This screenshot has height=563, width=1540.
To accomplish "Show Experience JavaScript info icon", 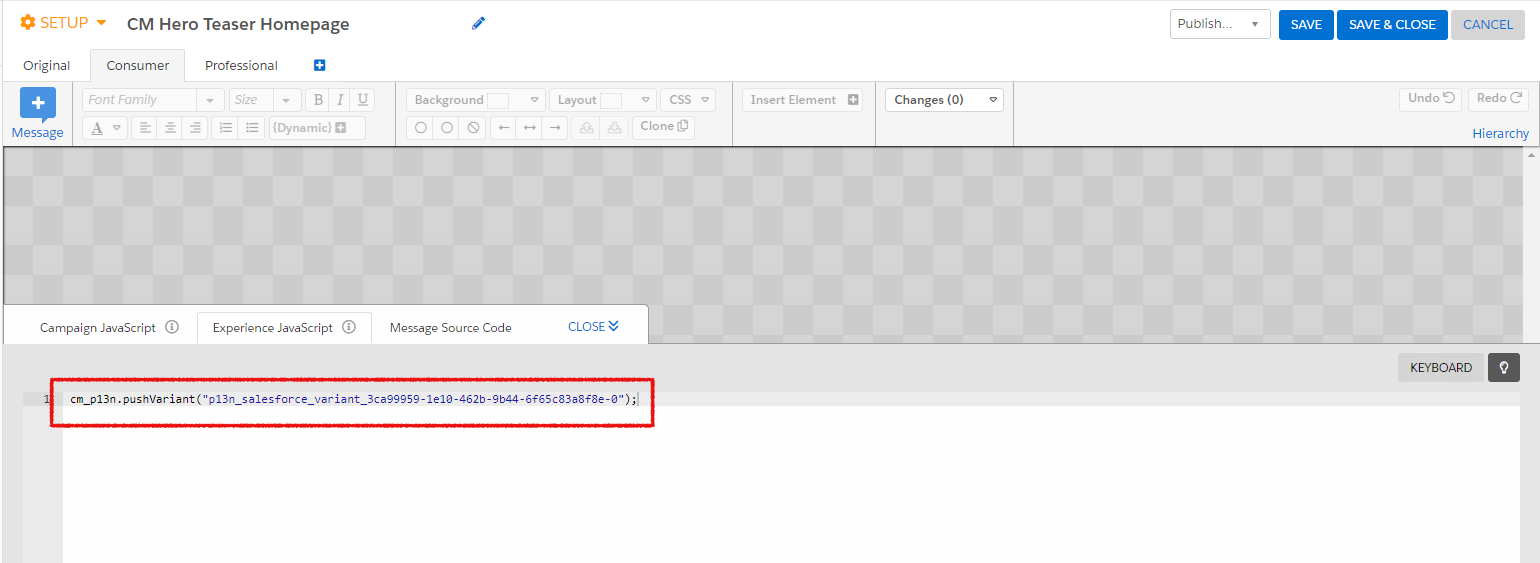I will [349, 327].
